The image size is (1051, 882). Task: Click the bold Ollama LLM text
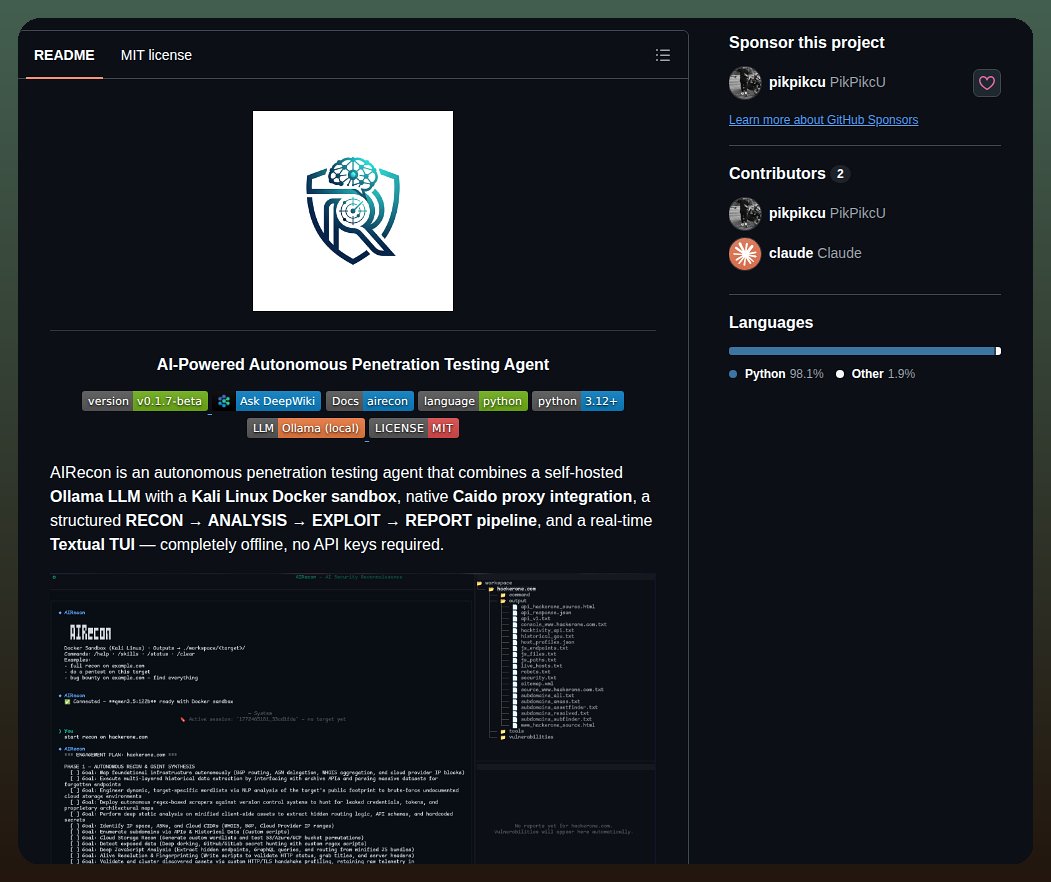click(x=95, y=497)
